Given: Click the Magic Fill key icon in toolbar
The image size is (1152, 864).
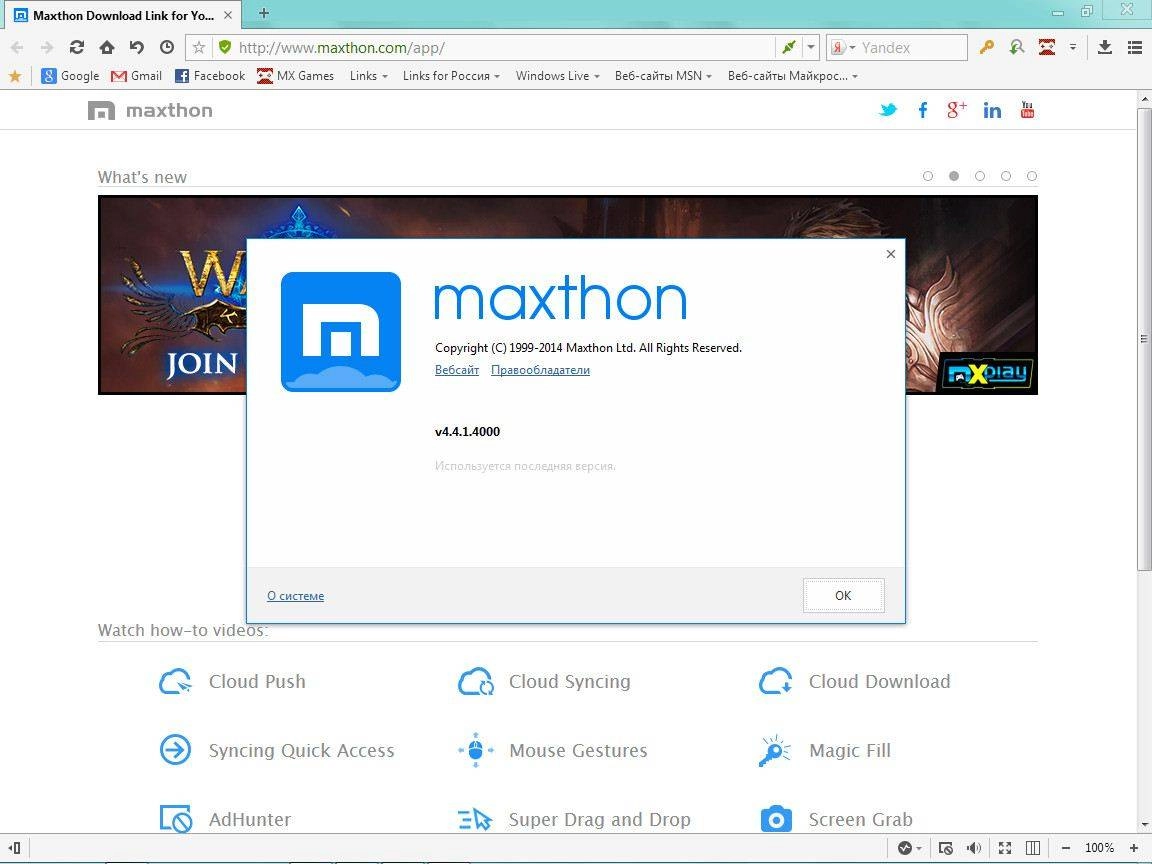Looking at the screenshot, I should pos(987,48).
